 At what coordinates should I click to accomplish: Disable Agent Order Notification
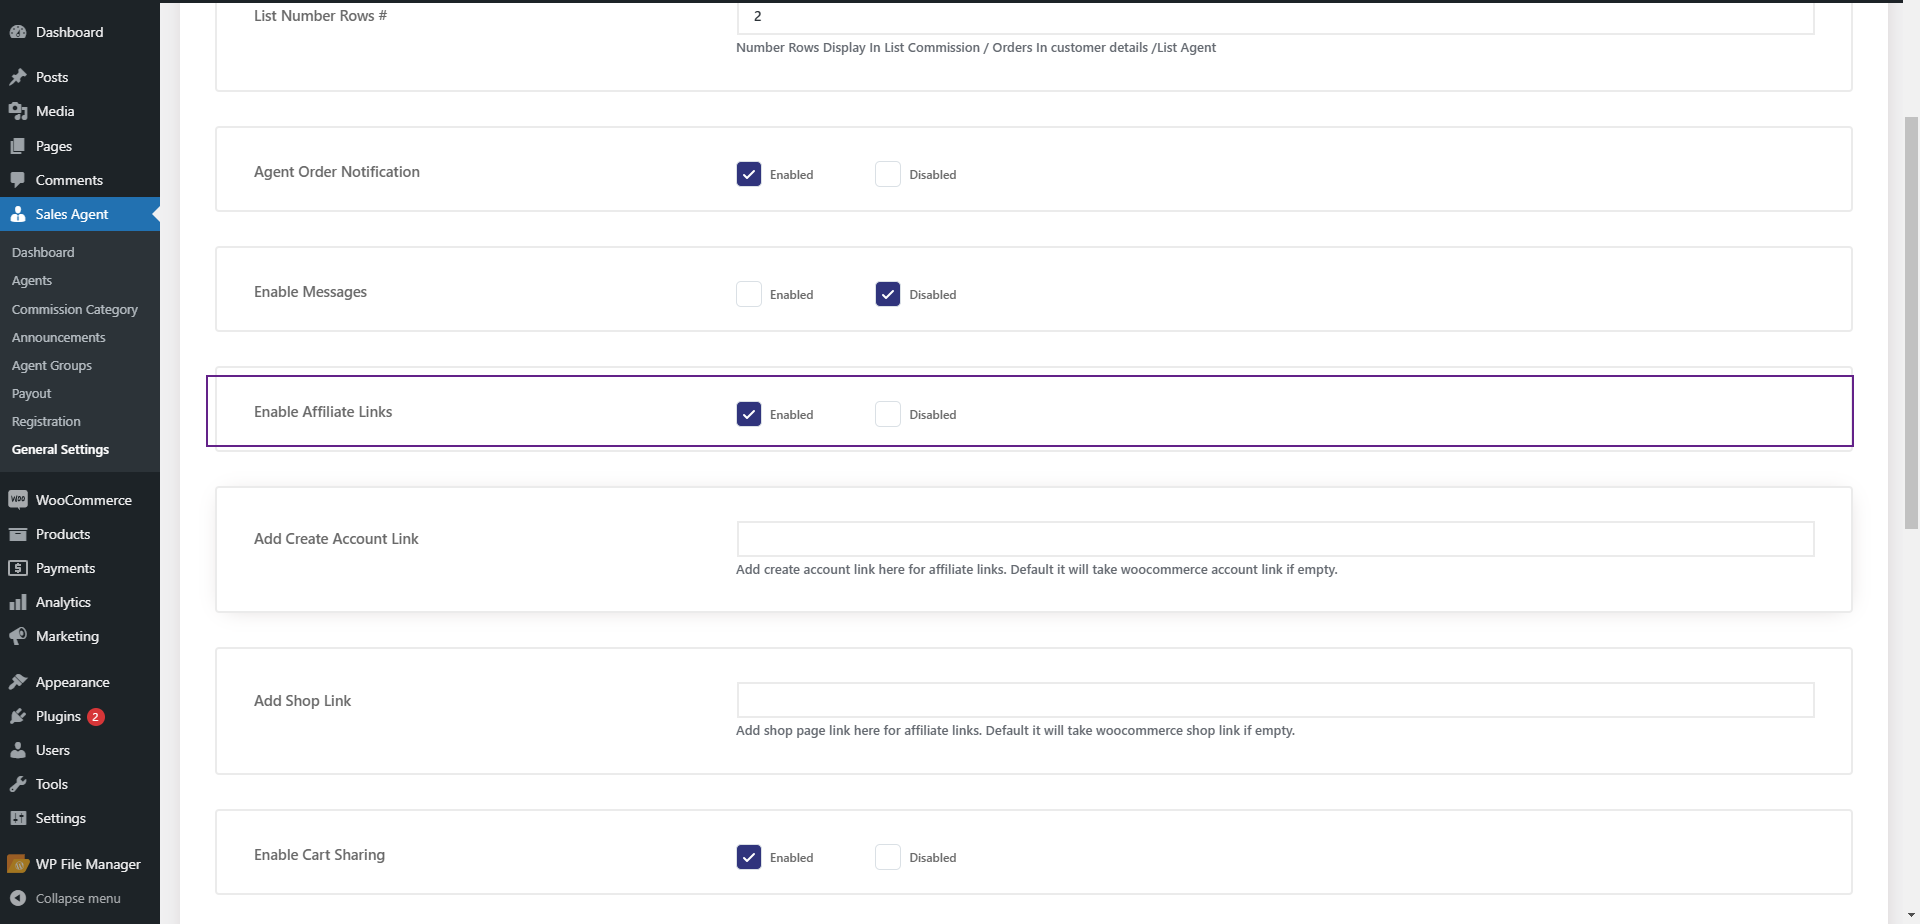click(x=886, y=174)
